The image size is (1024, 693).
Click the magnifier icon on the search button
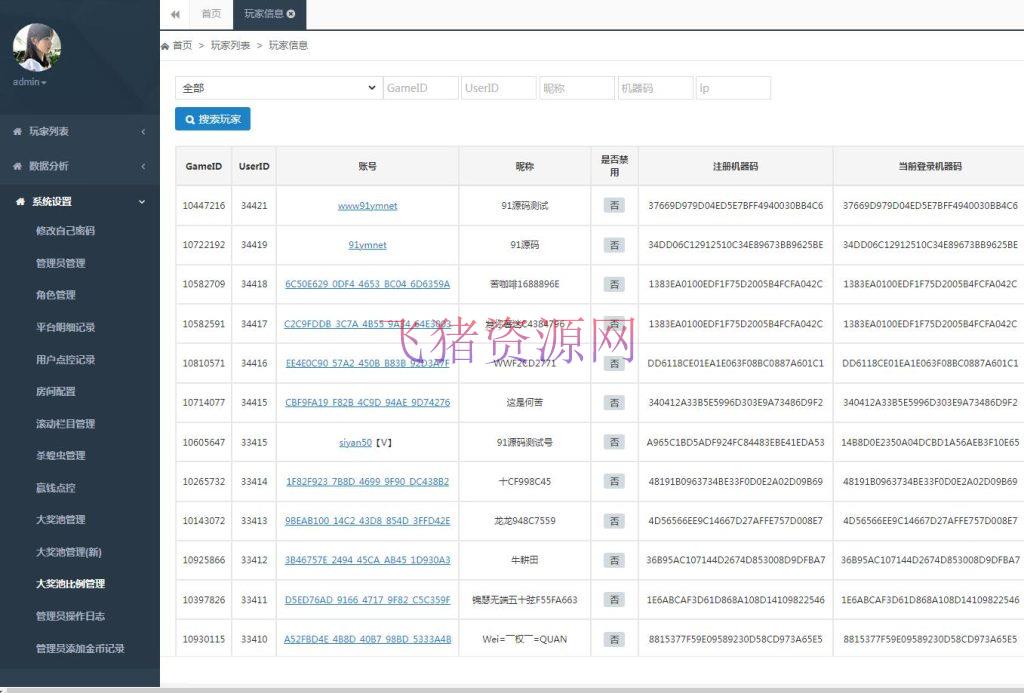190,119
